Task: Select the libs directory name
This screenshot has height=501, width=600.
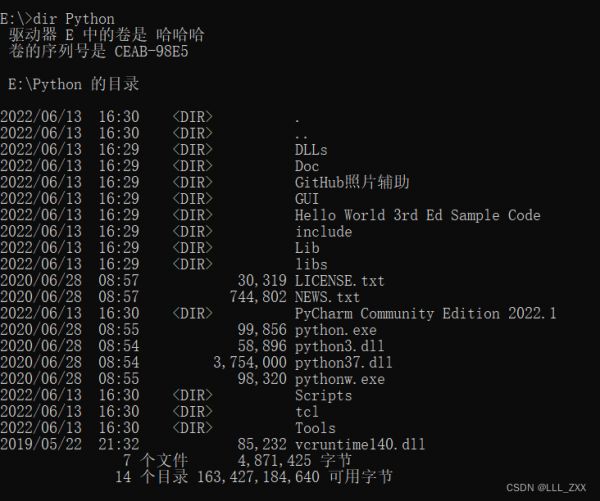Action: click(x=311, y=264)
